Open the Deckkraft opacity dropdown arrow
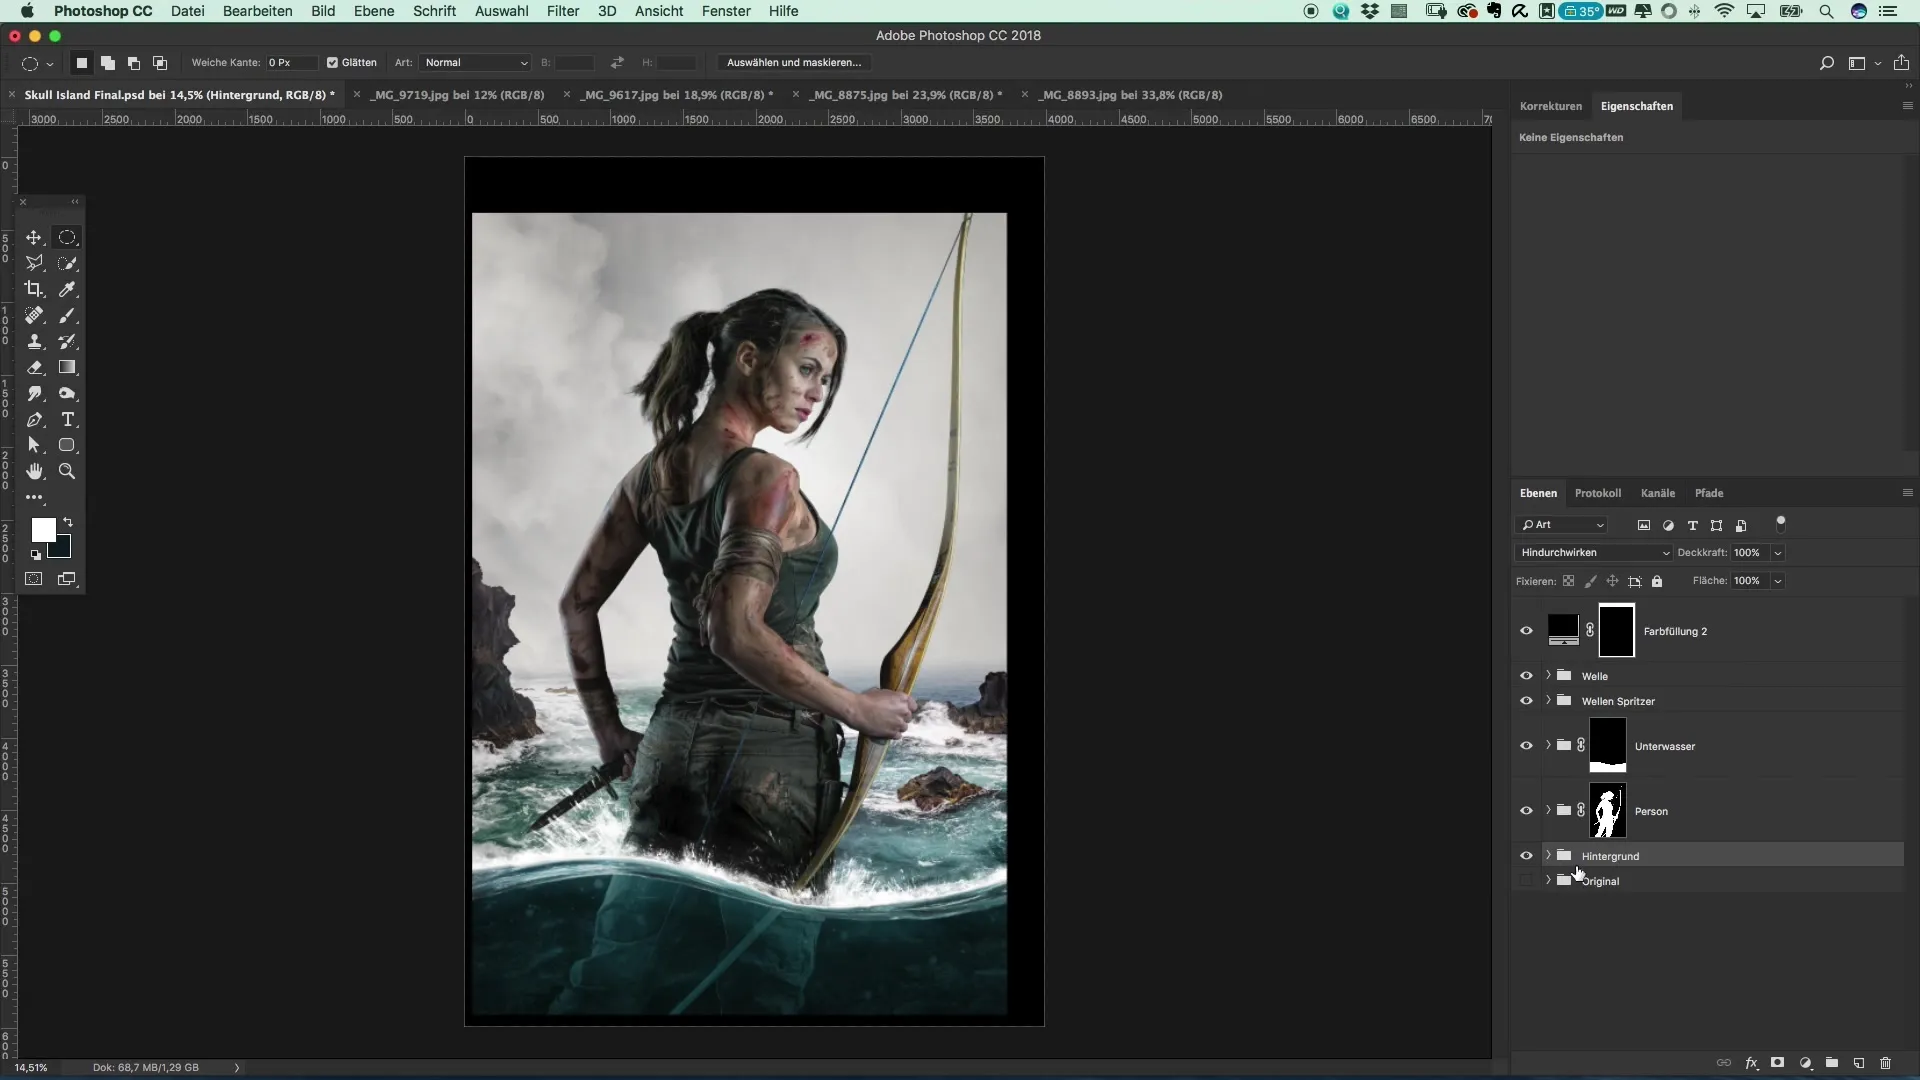 [x=1778, y=553]
